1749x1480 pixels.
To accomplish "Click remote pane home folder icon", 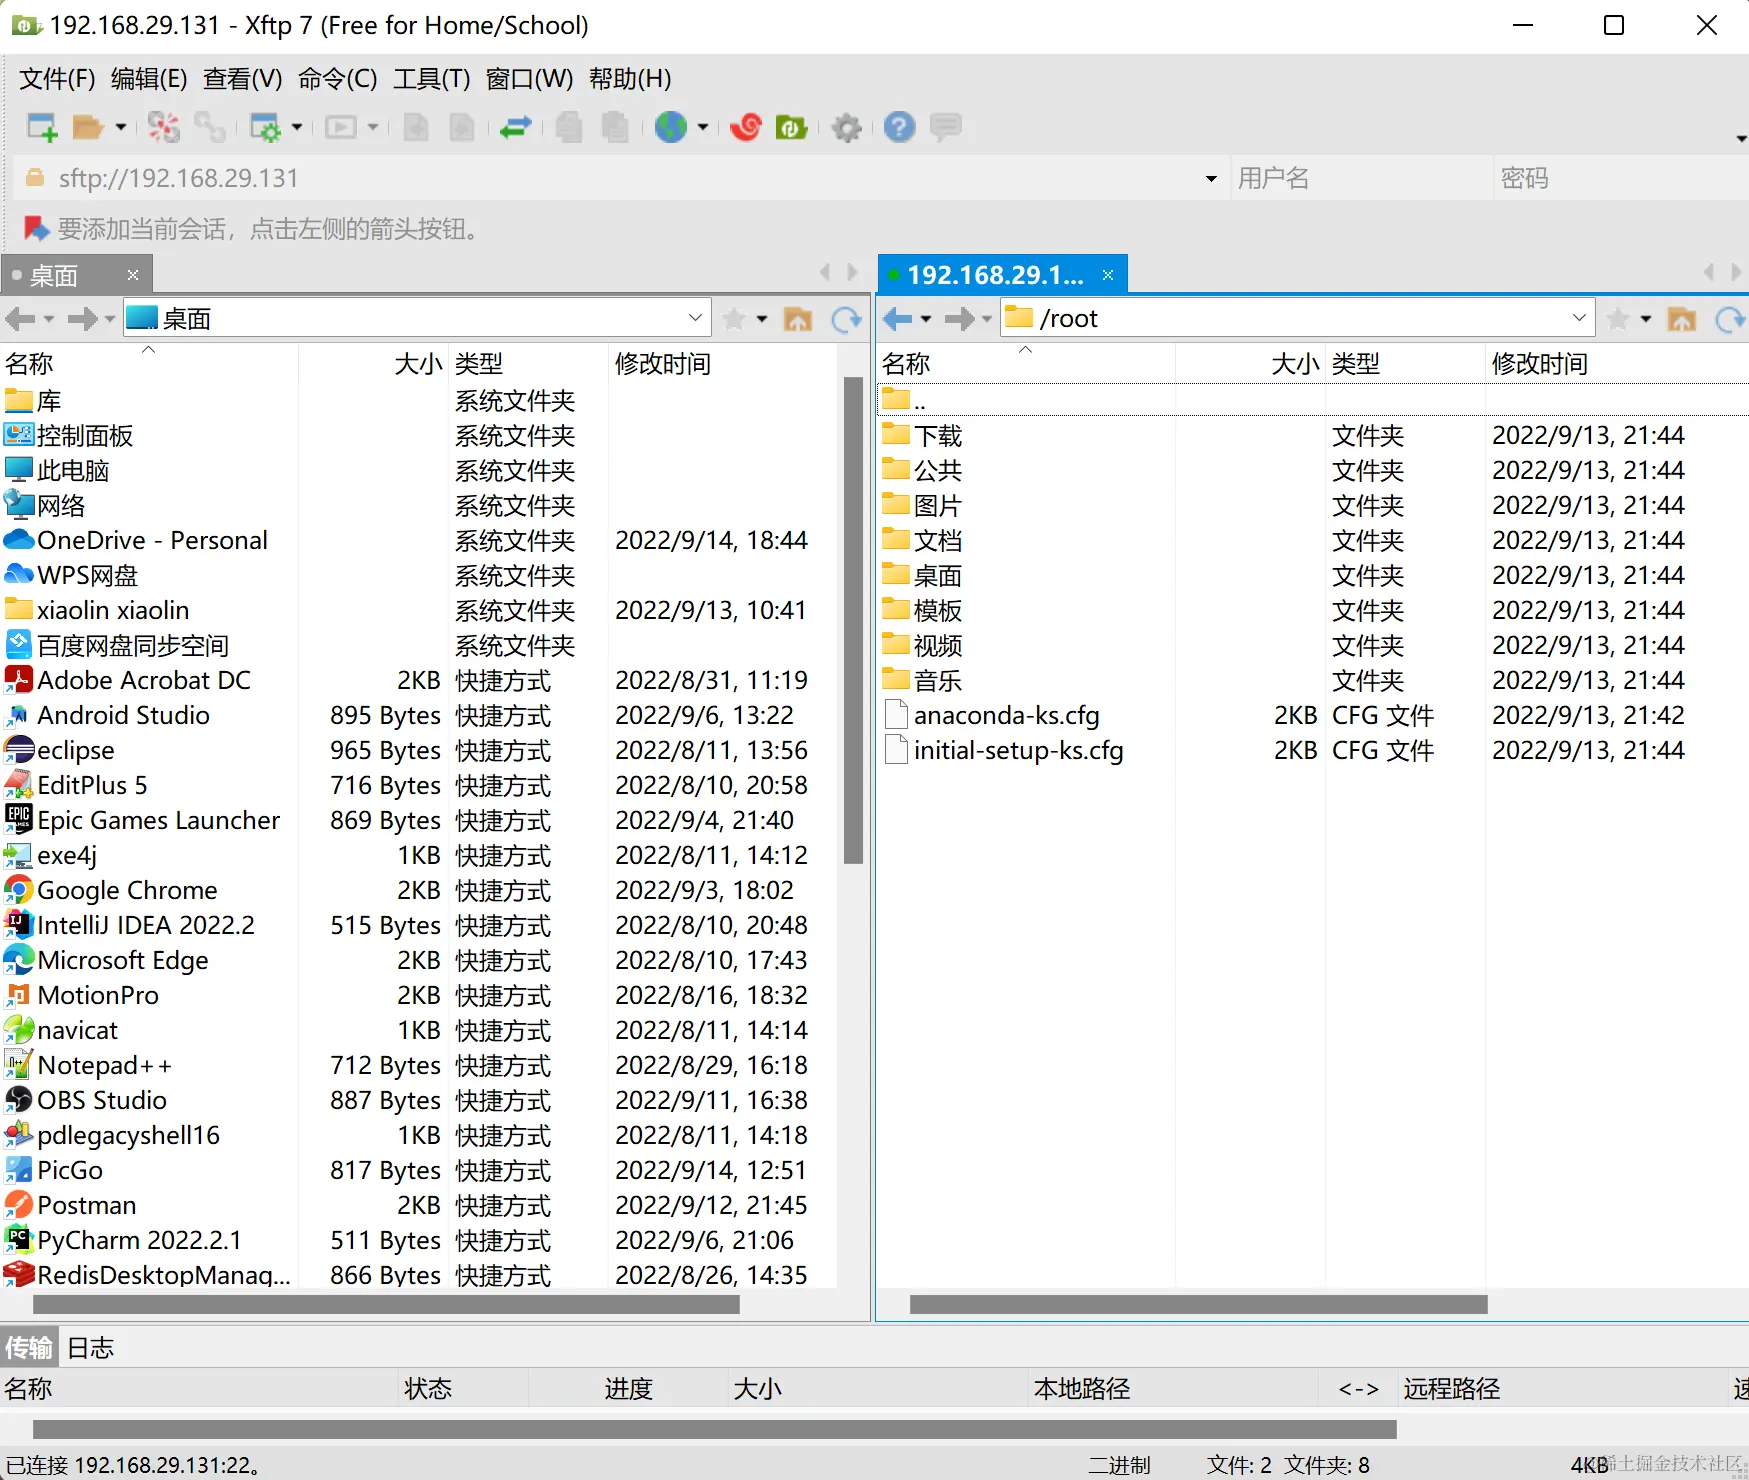I will click(x=1682, y=319).
